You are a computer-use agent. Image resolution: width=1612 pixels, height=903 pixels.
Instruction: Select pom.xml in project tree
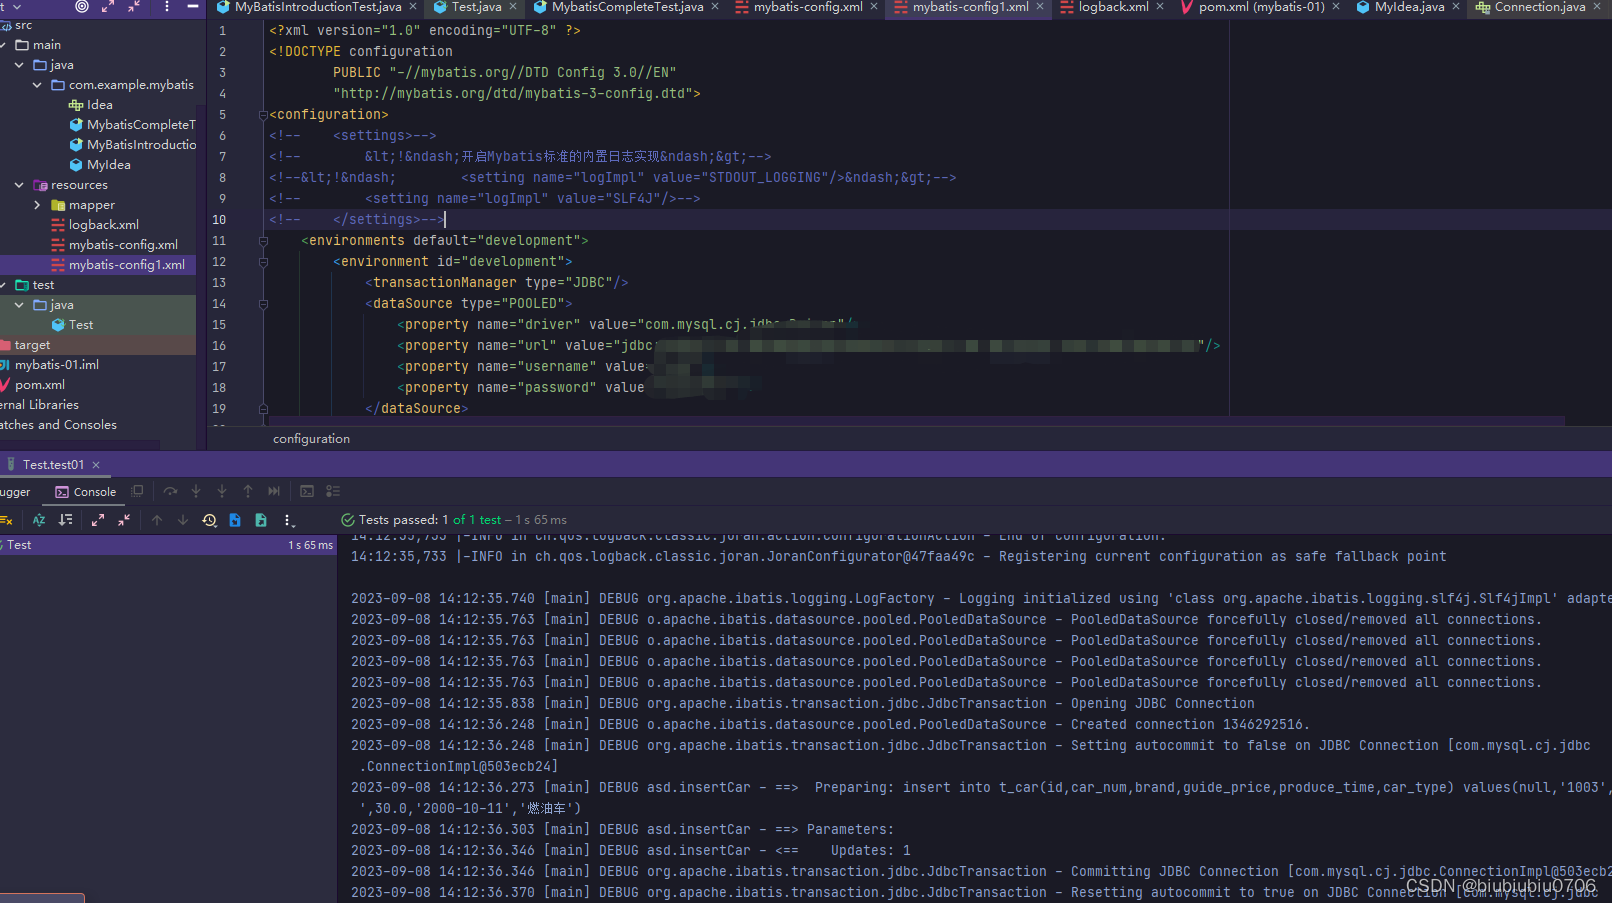pos(39,385)
